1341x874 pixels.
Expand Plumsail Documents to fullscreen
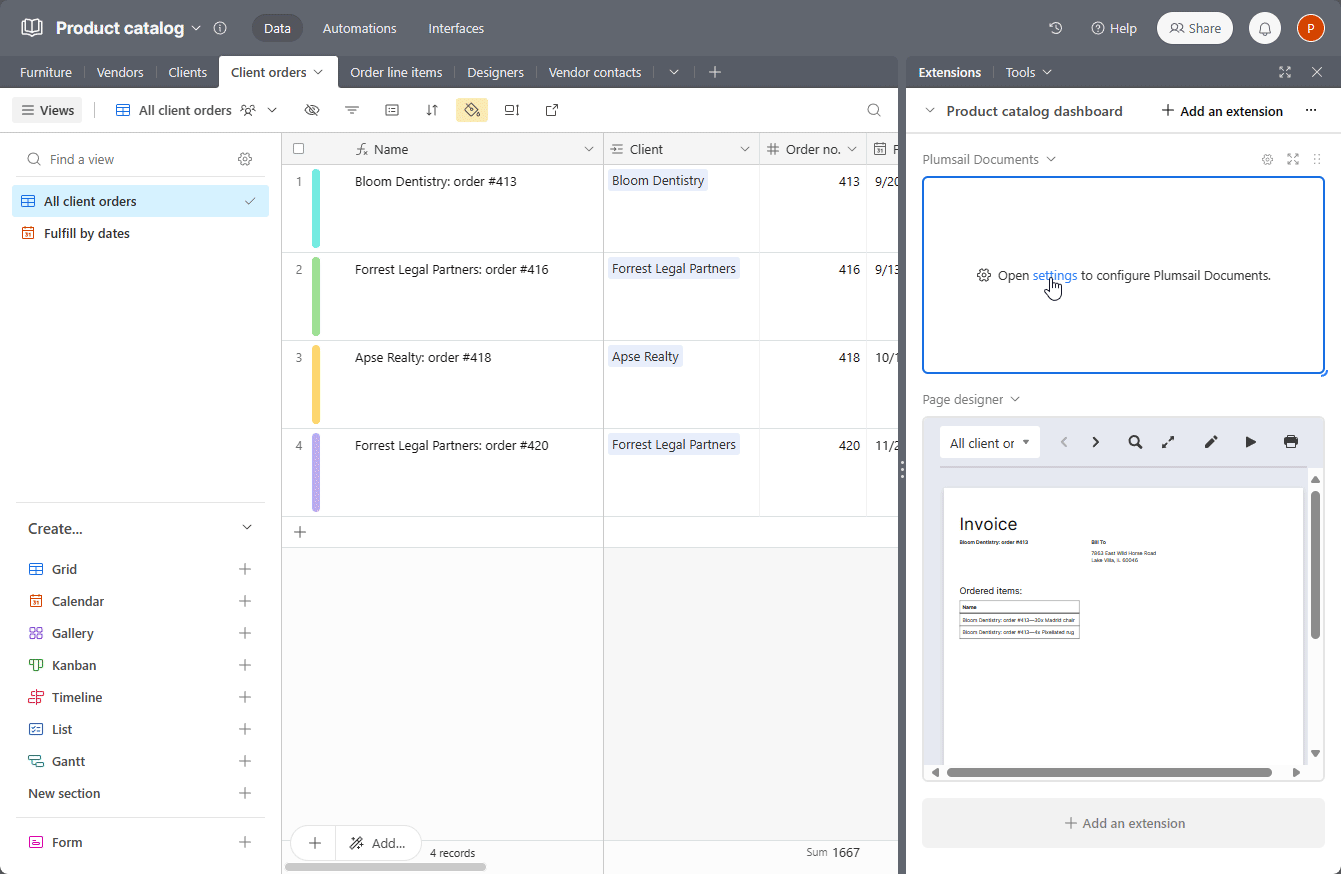[1293, 159]
